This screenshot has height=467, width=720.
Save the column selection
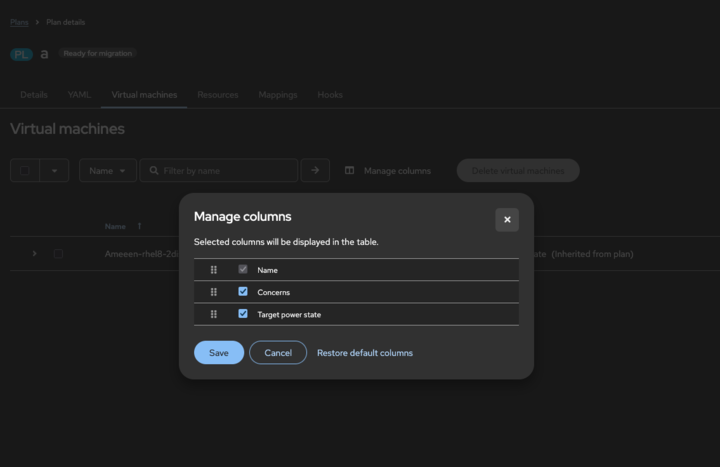pyautogui.click(x=219, y=353)
